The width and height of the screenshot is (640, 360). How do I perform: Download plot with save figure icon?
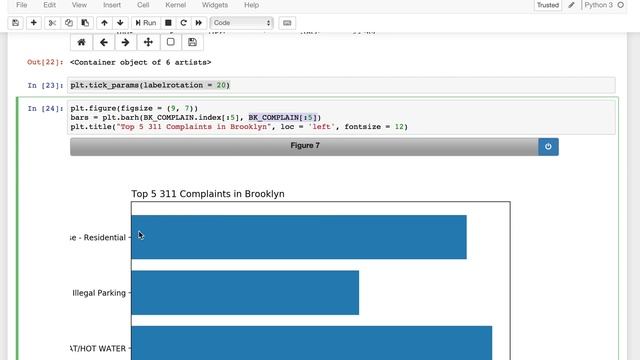click(192, 42)
